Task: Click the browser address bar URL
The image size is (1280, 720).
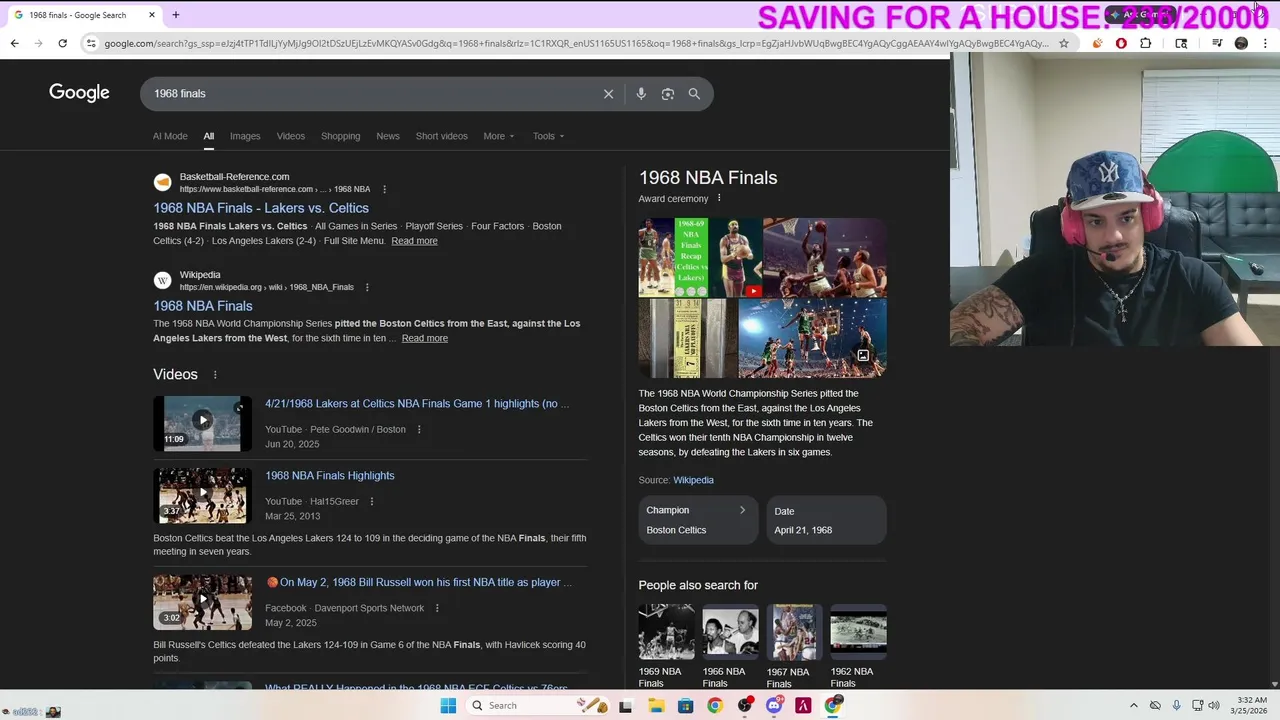Action: pyautogui.click(x=575, y=43)
